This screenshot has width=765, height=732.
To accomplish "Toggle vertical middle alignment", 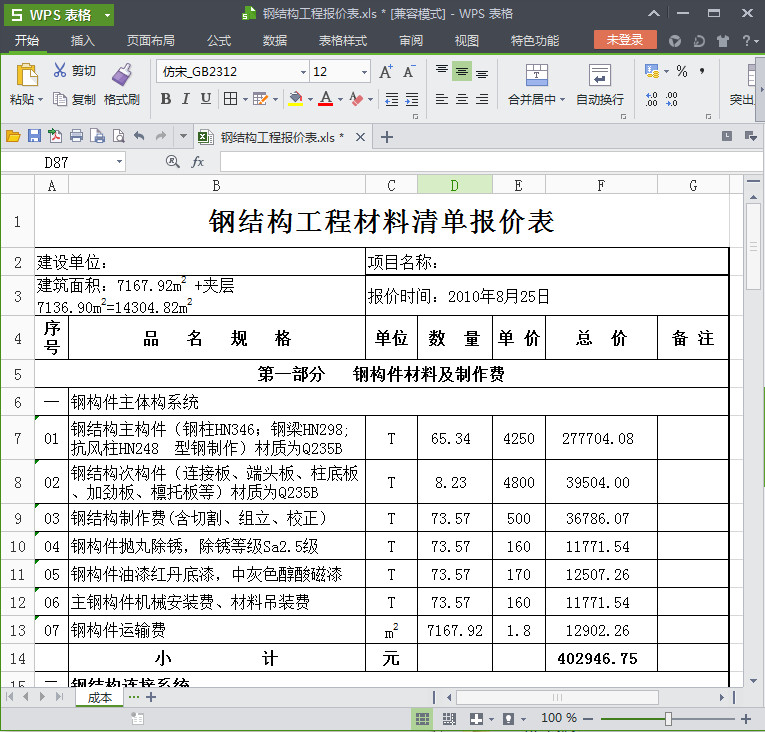I will click(462, 72).
